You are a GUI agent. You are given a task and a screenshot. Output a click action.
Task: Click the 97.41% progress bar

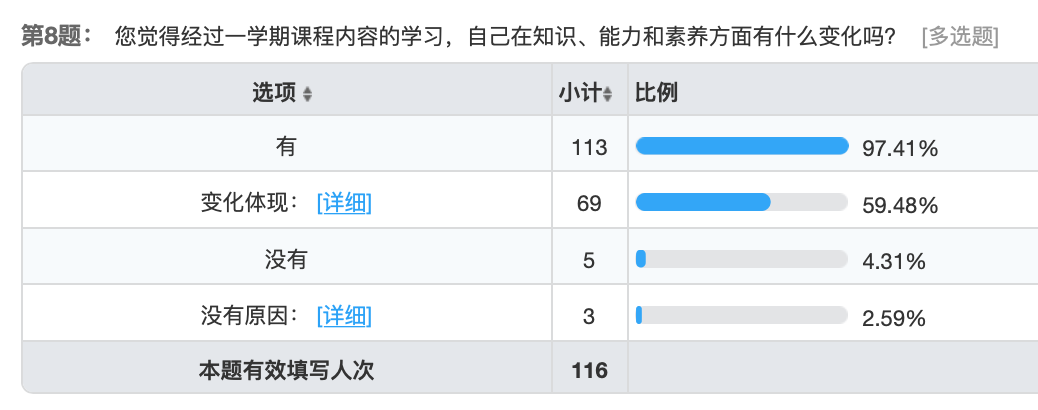click(x=742, y=147)
